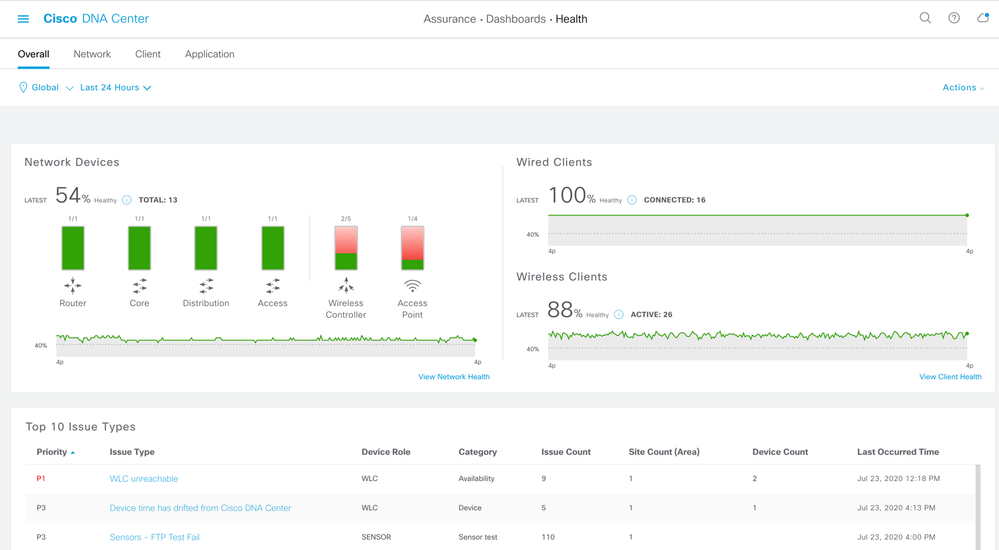Open the View Network Health link
Screen dimensions: 999x550
pos(454,377)
